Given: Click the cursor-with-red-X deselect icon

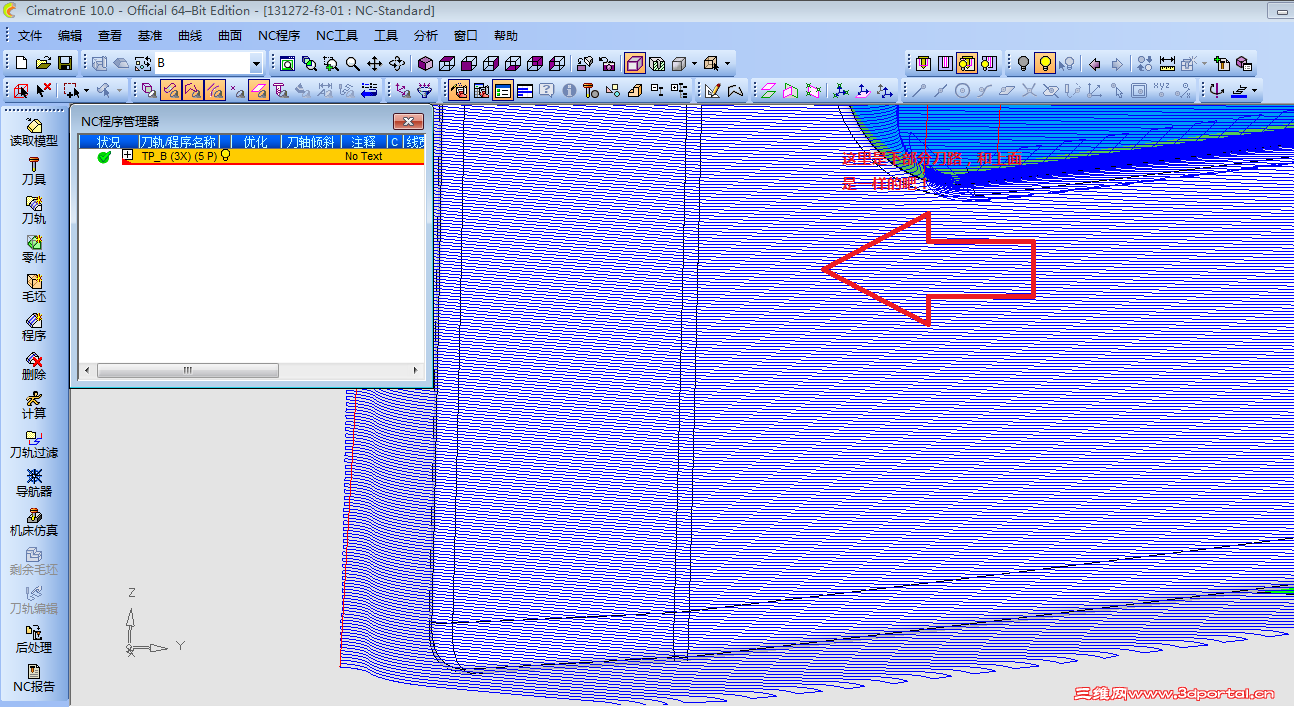Looking at the screenshot, I should [x=44, y=90].
